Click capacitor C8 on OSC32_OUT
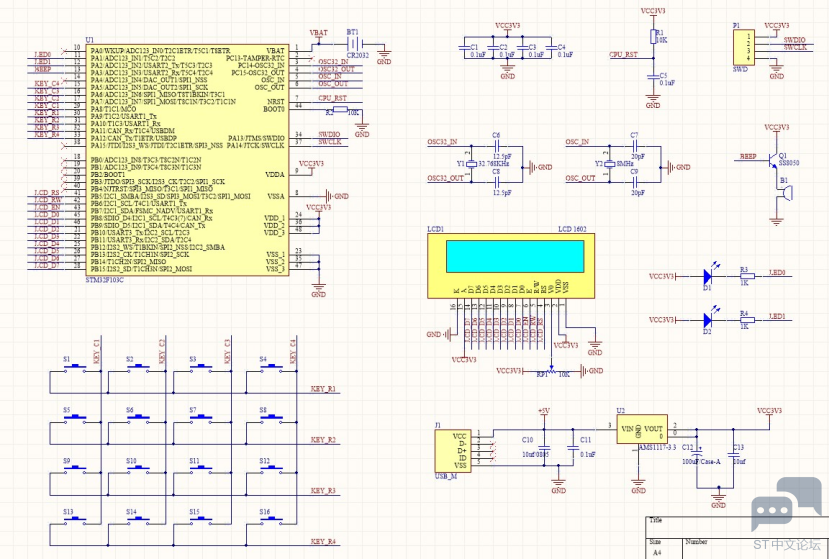This screenshot has height=560, width=830. pyautogui.click(x=496, y=182)
